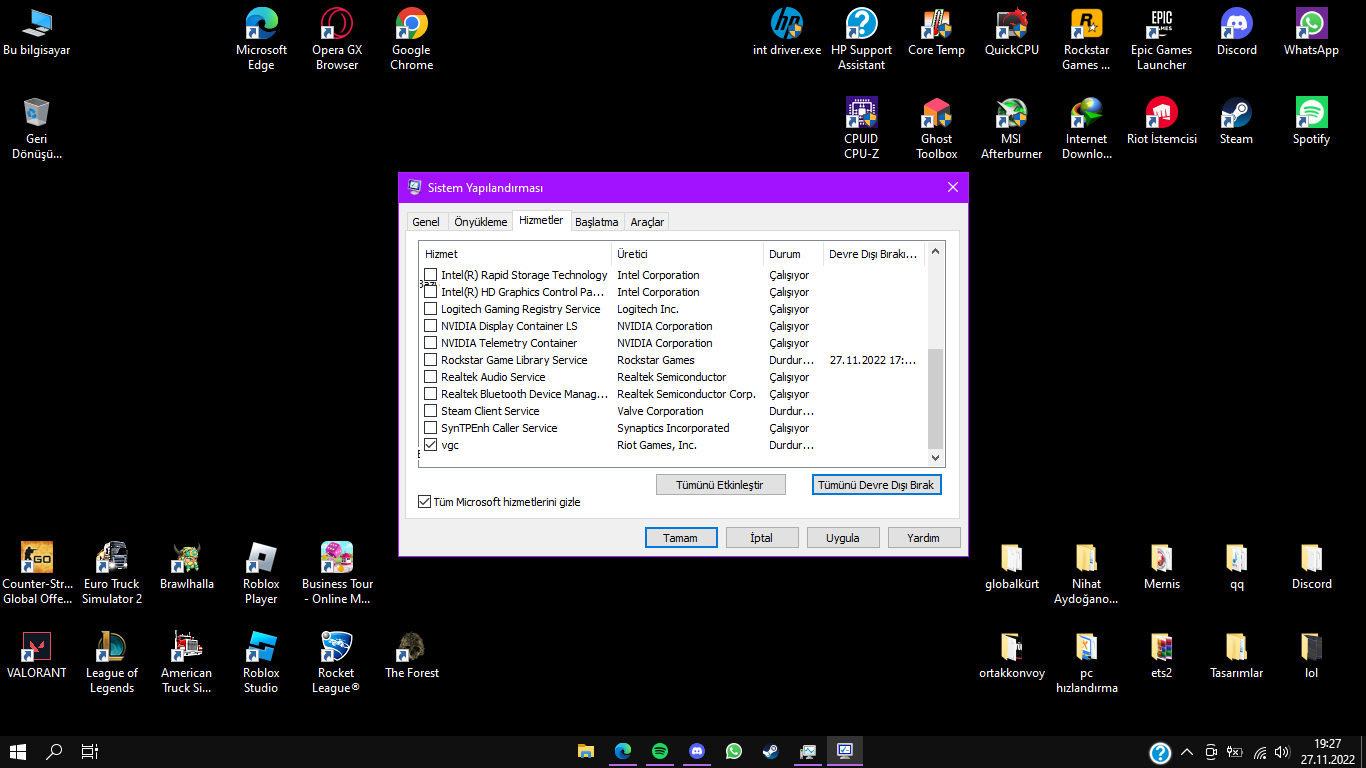Viewport: 1366px width, 768px height.
Task: Select the Core Temp desktop shortcut
Action: (936, 32)
